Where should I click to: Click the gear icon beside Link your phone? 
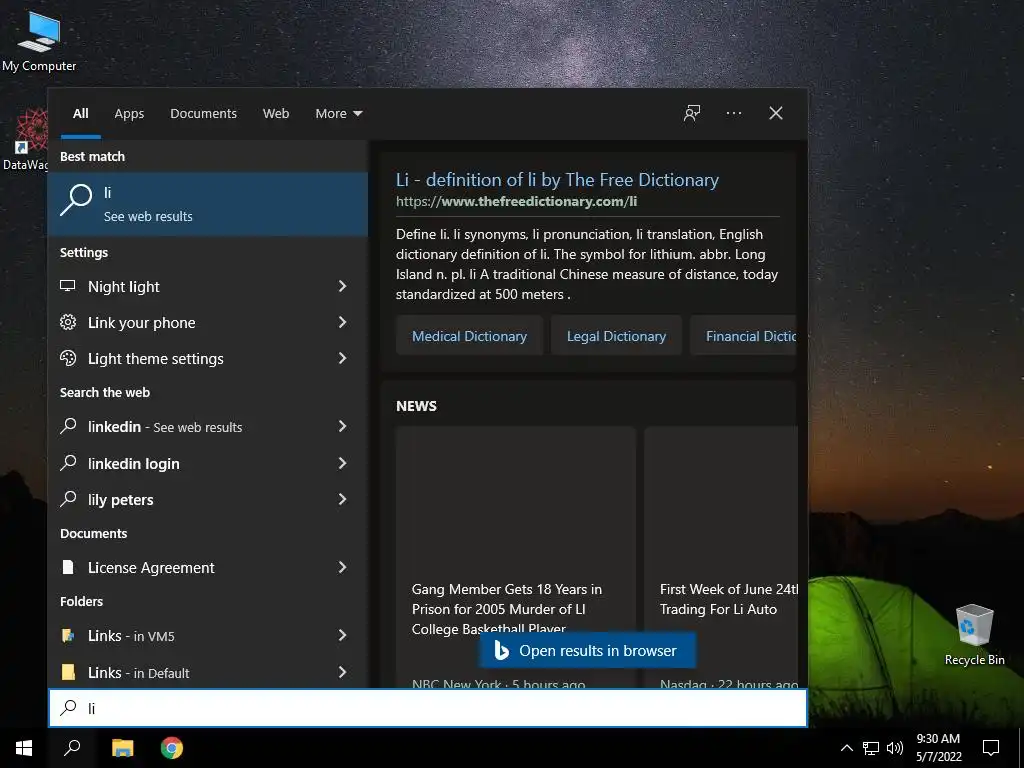click(68, 322)
